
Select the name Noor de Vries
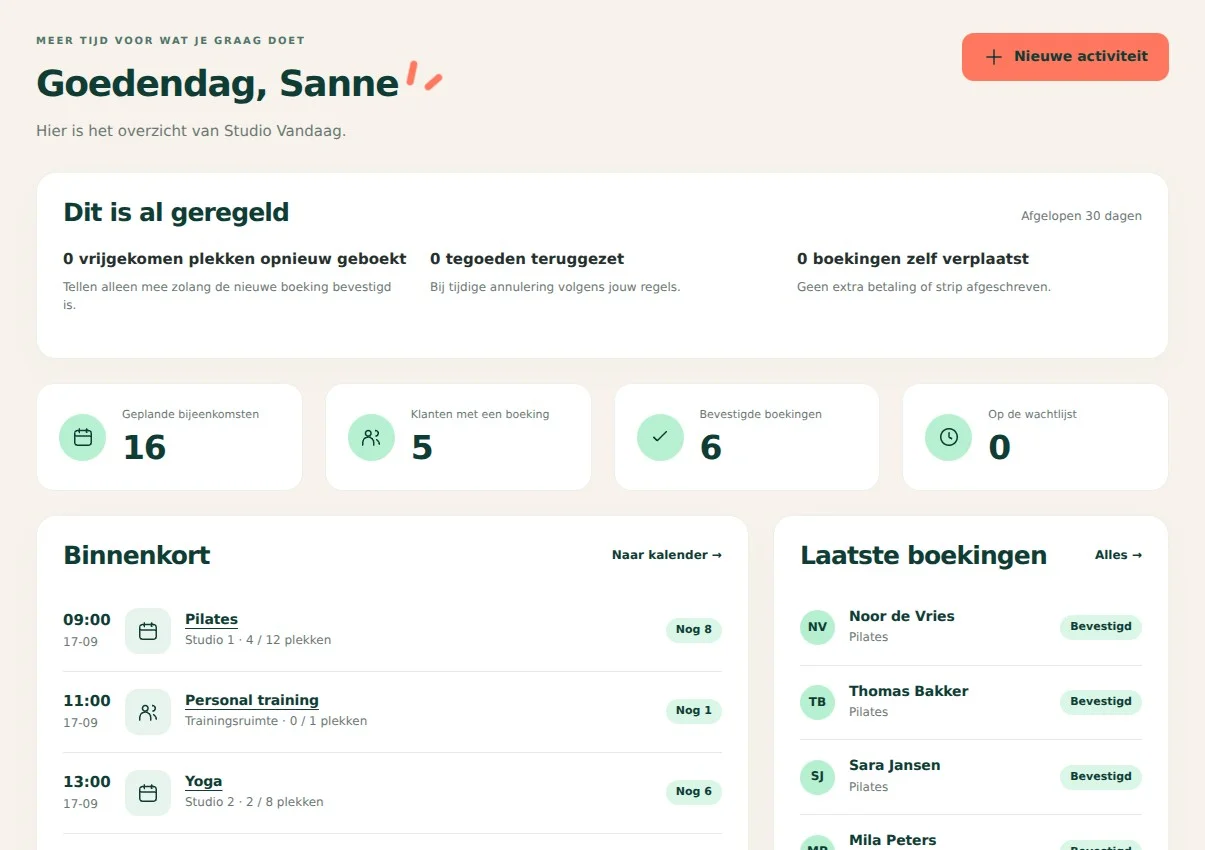click(902, 616)
